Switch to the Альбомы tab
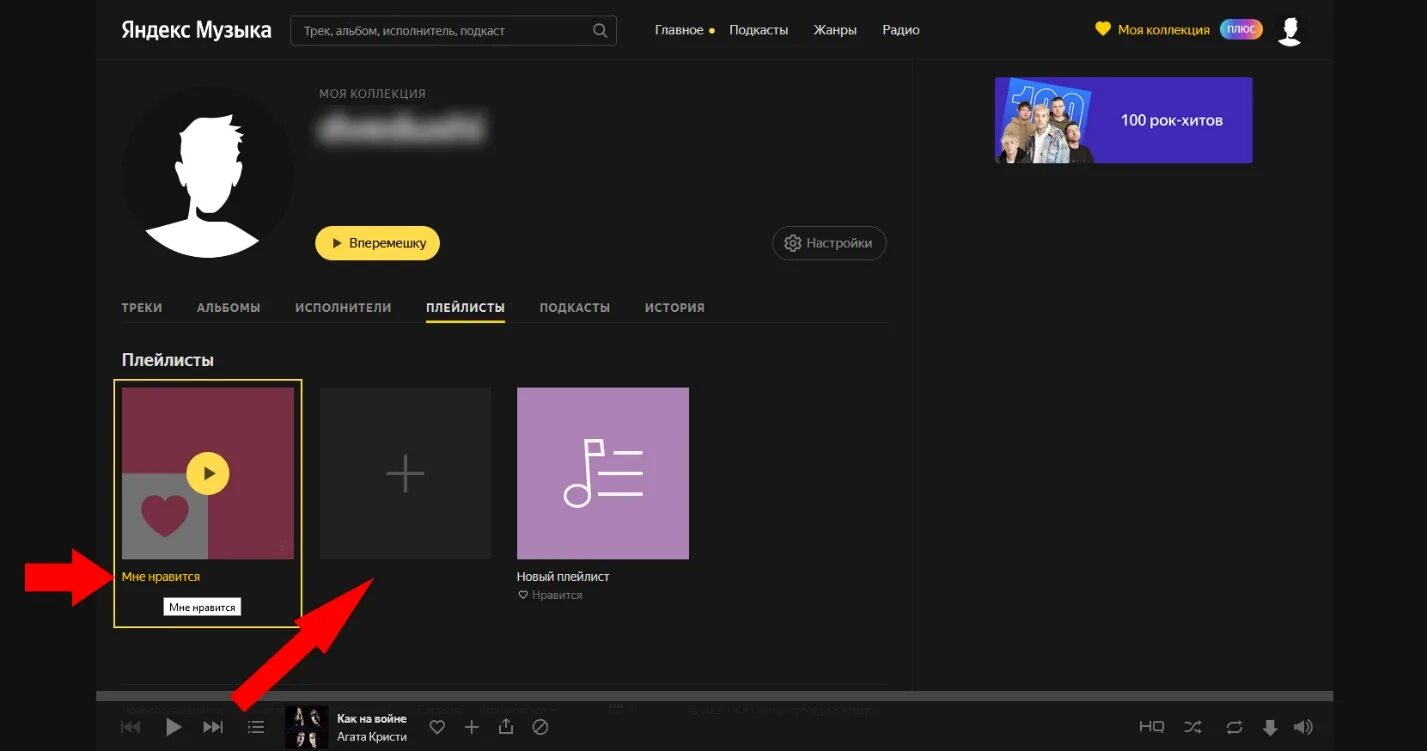Viewport: 1427px width, 751px height. click(229, 308)
